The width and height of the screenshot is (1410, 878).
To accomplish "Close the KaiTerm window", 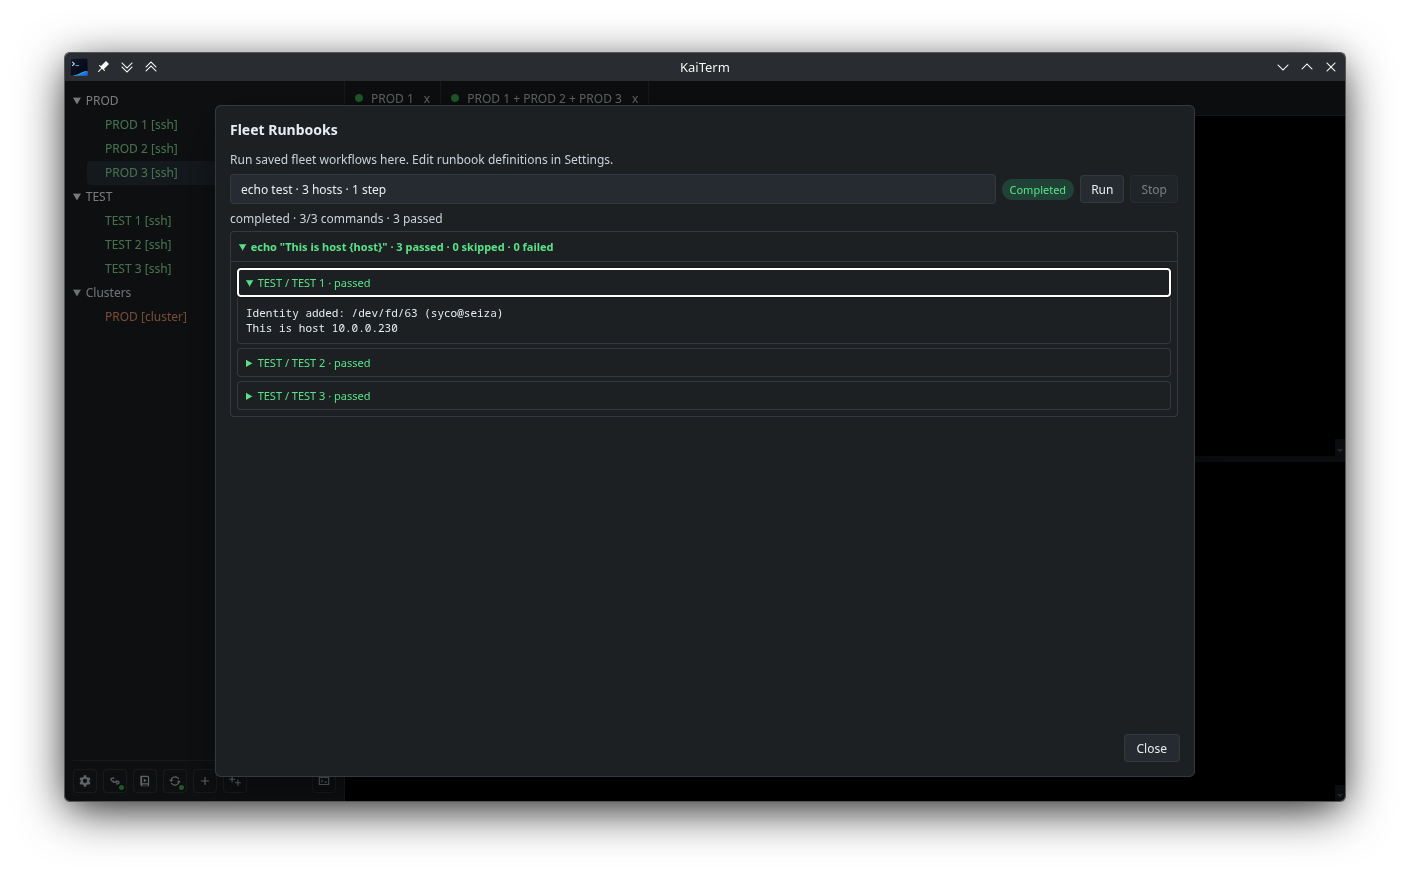I will (x=1331, y=67).
